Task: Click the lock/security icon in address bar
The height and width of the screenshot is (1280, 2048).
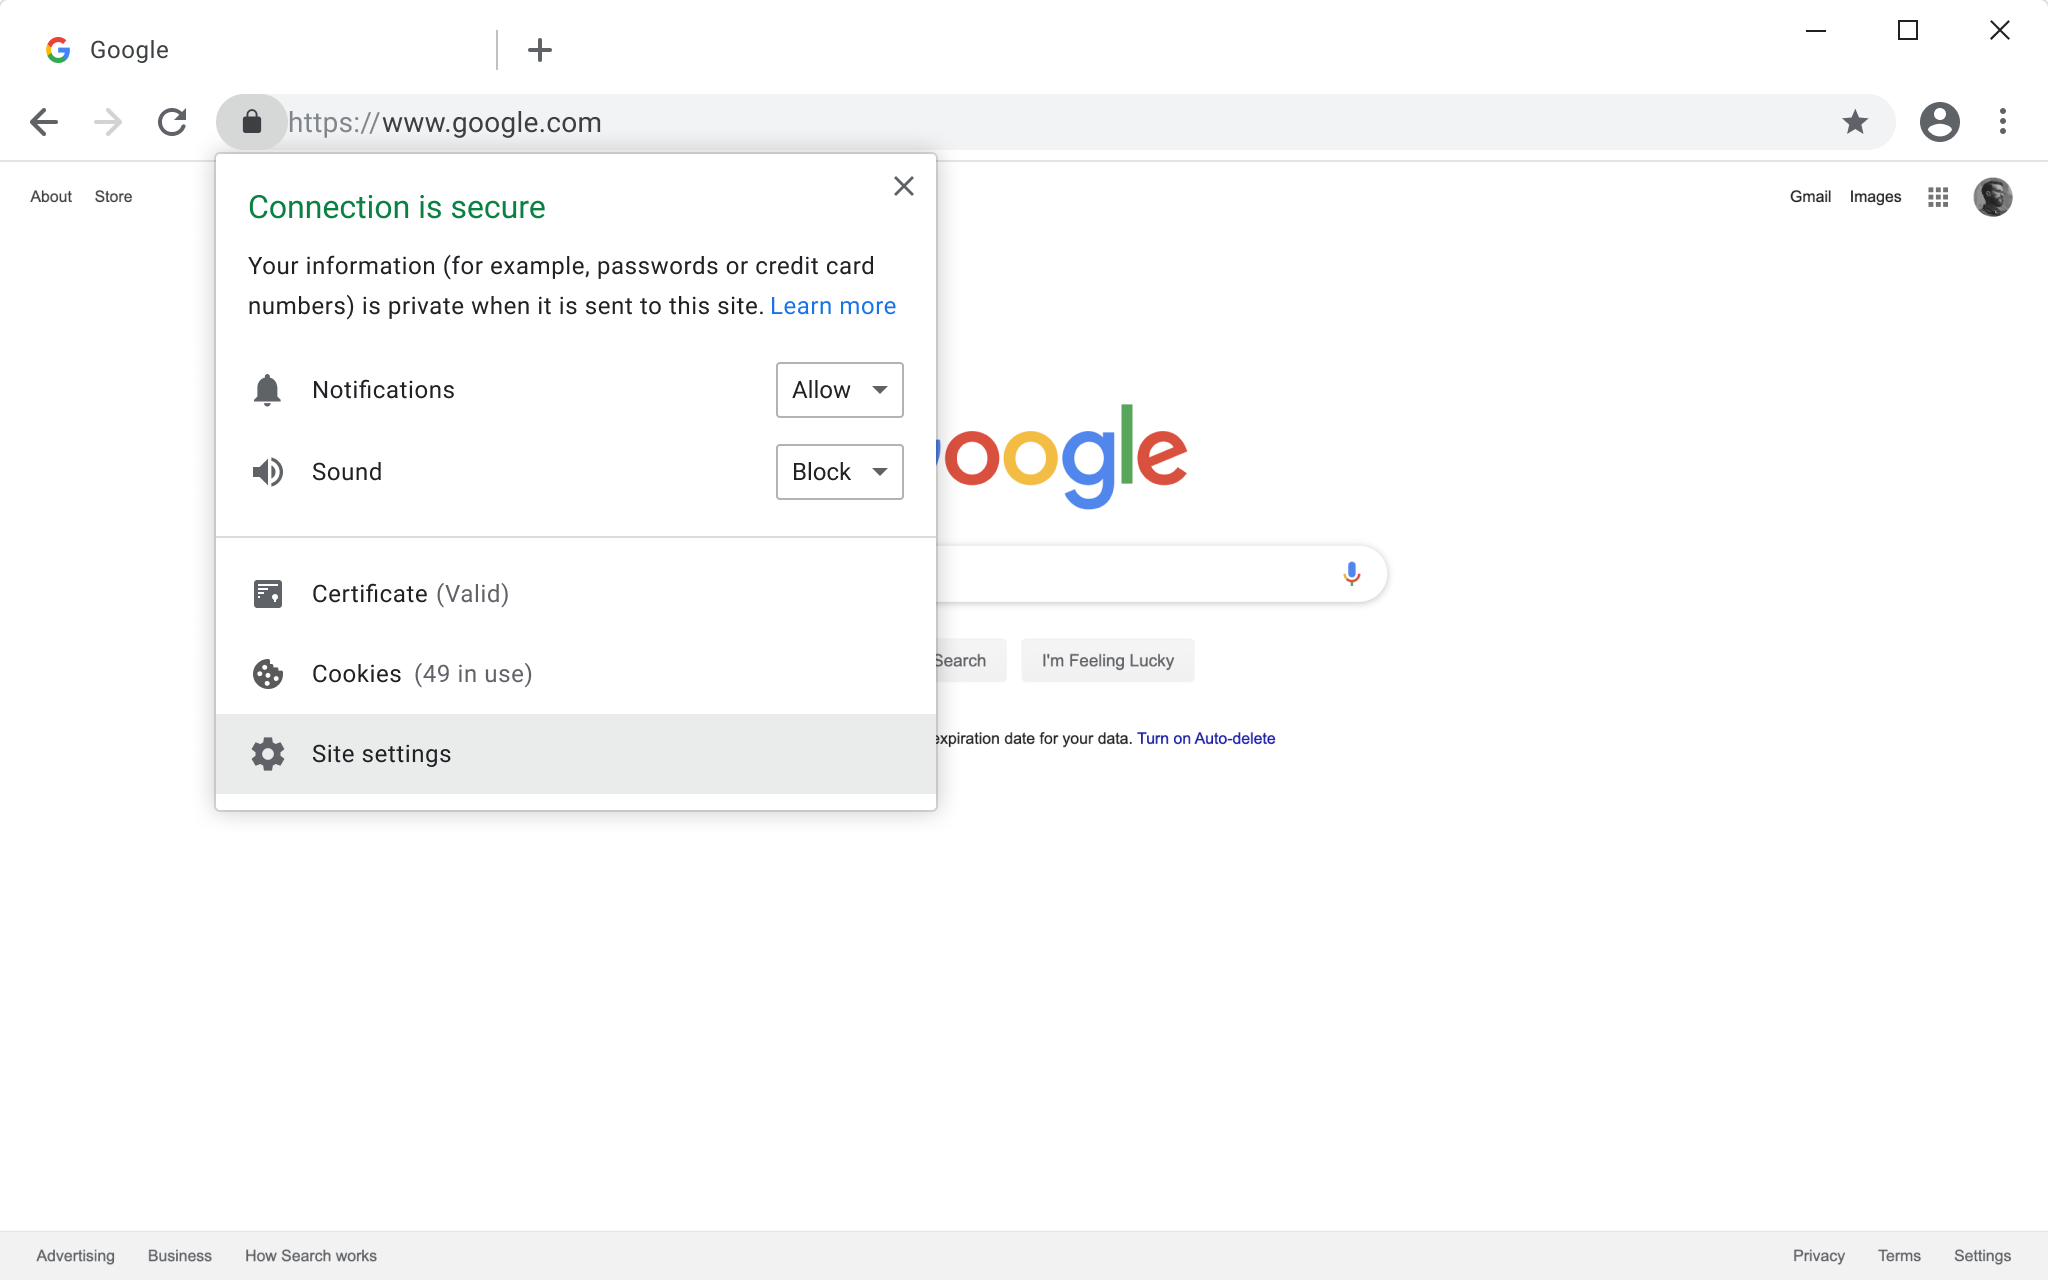Action: (251, 121)
